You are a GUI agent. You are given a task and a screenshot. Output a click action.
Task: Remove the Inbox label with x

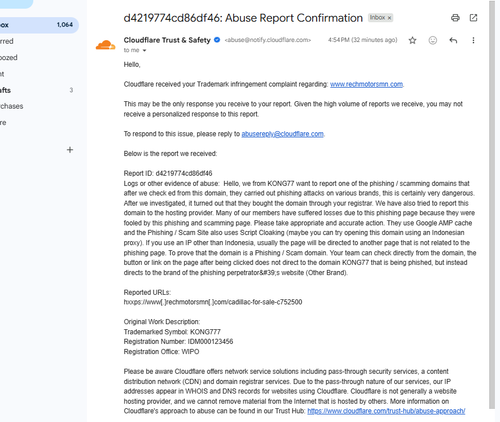389,18
